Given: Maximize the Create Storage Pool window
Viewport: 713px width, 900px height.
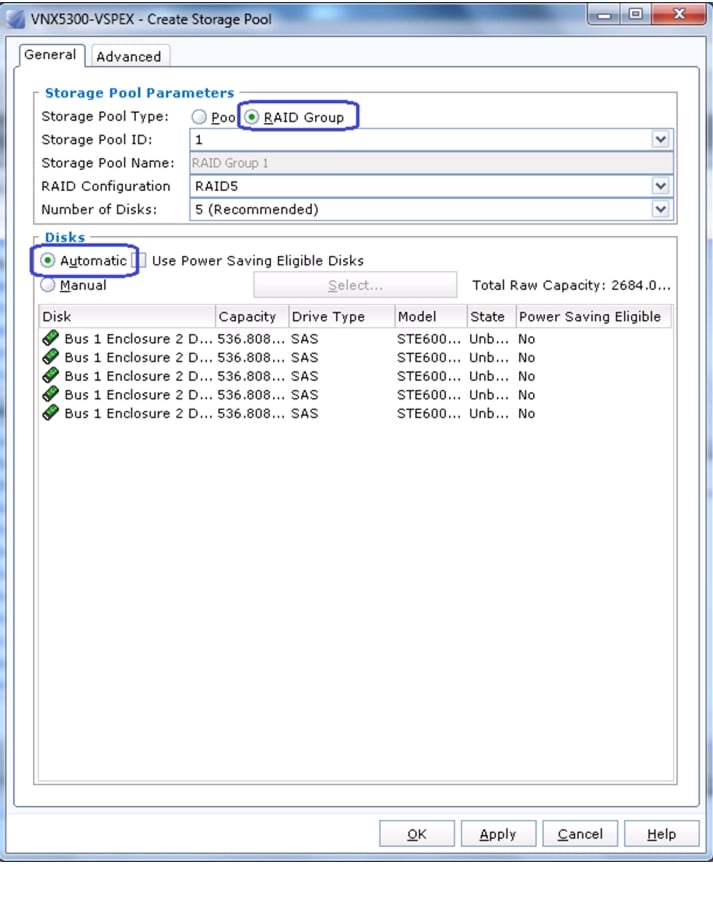Looking at the screenshot, I should pyautogui.click(x=636, y=14).
